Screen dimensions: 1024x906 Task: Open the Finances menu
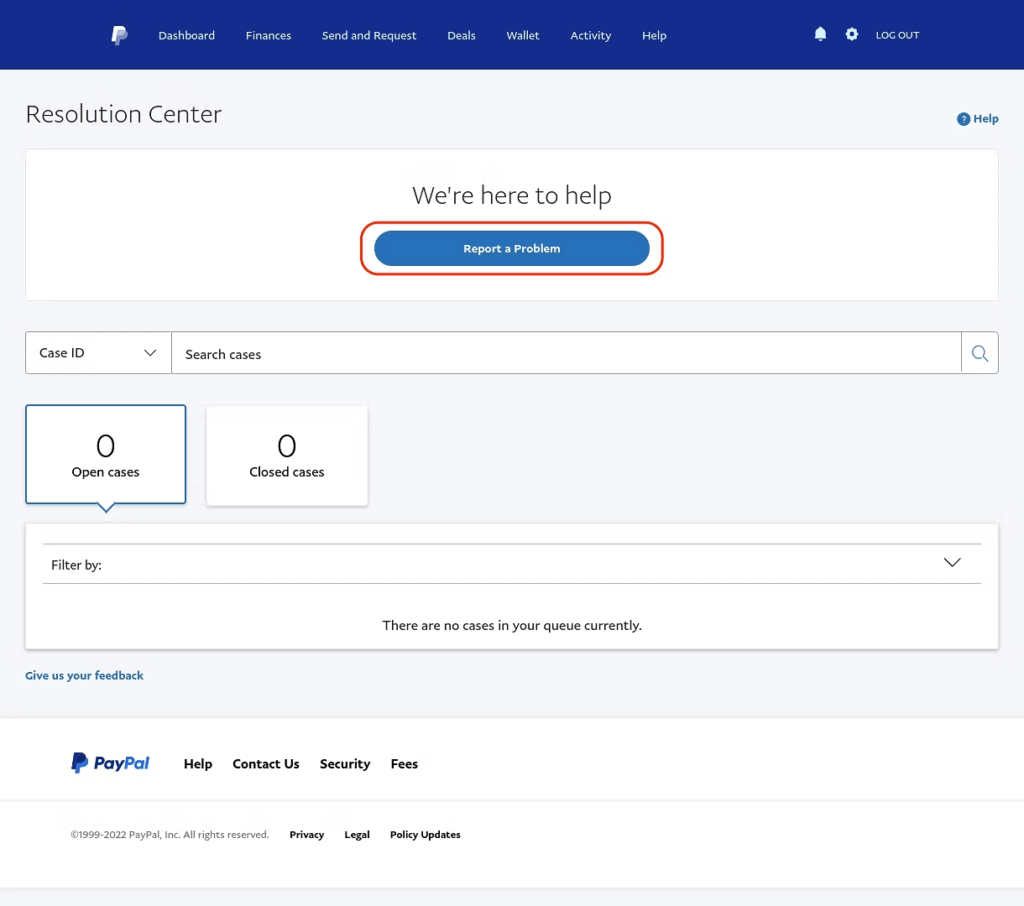268,35
